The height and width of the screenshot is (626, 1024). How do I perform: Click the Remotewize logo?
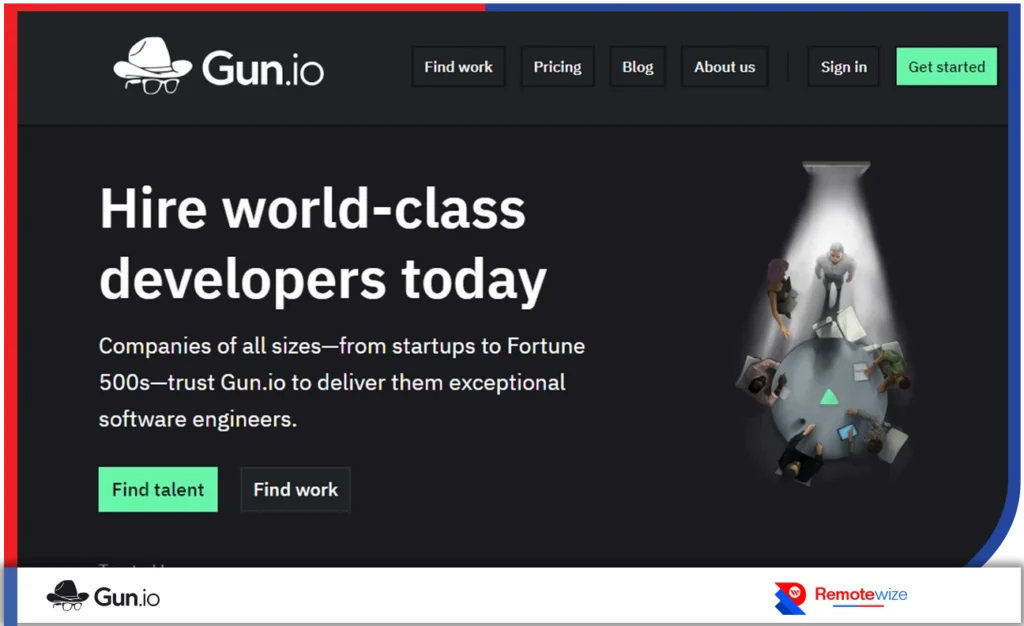pyautogui.click(x=841, y=597)
